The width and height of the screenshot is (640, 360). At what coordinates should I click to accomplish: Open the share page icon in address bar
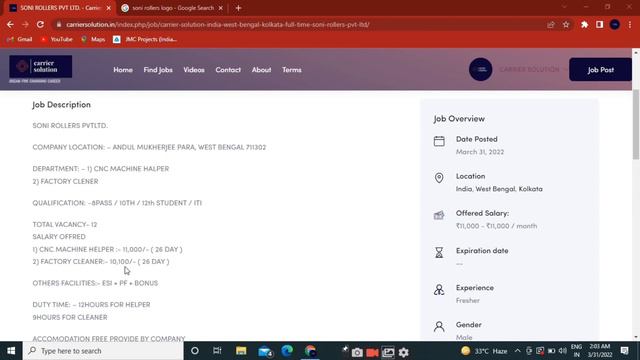click(x=551, y=24)
